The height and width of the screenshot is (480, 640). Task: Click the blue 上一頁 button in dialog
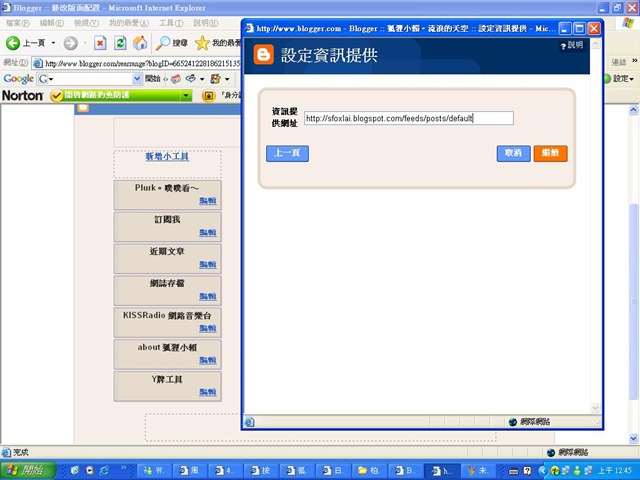click(287, 153)
